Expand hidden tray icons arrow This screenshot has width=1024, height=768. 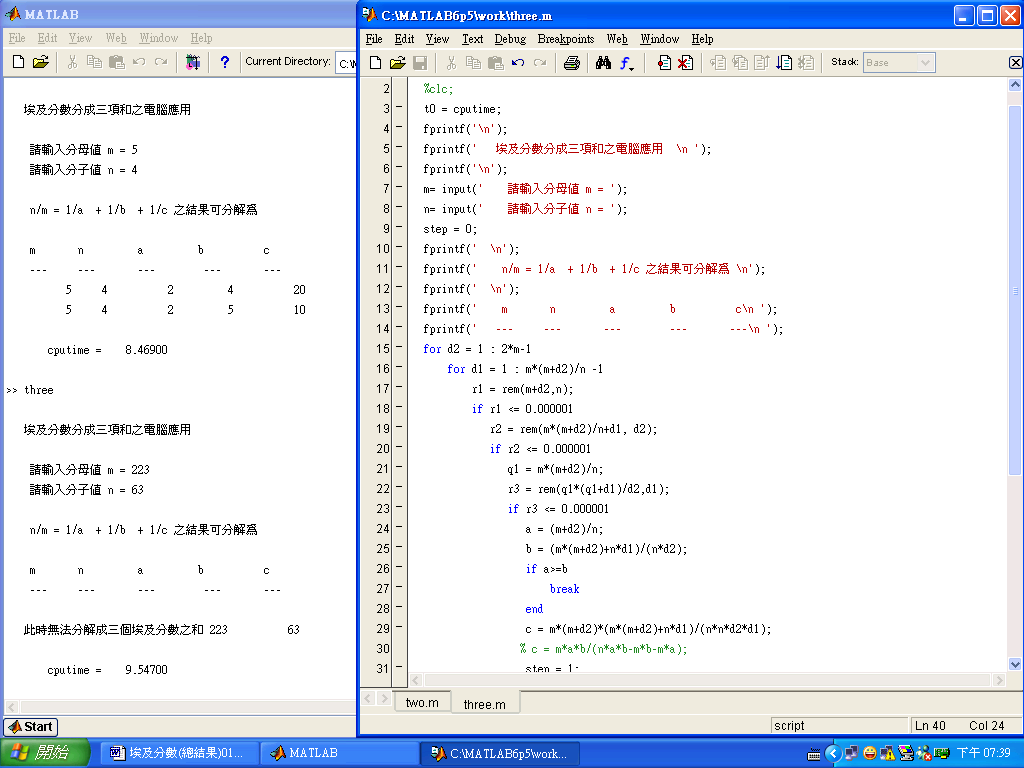[x=832, y=754]
